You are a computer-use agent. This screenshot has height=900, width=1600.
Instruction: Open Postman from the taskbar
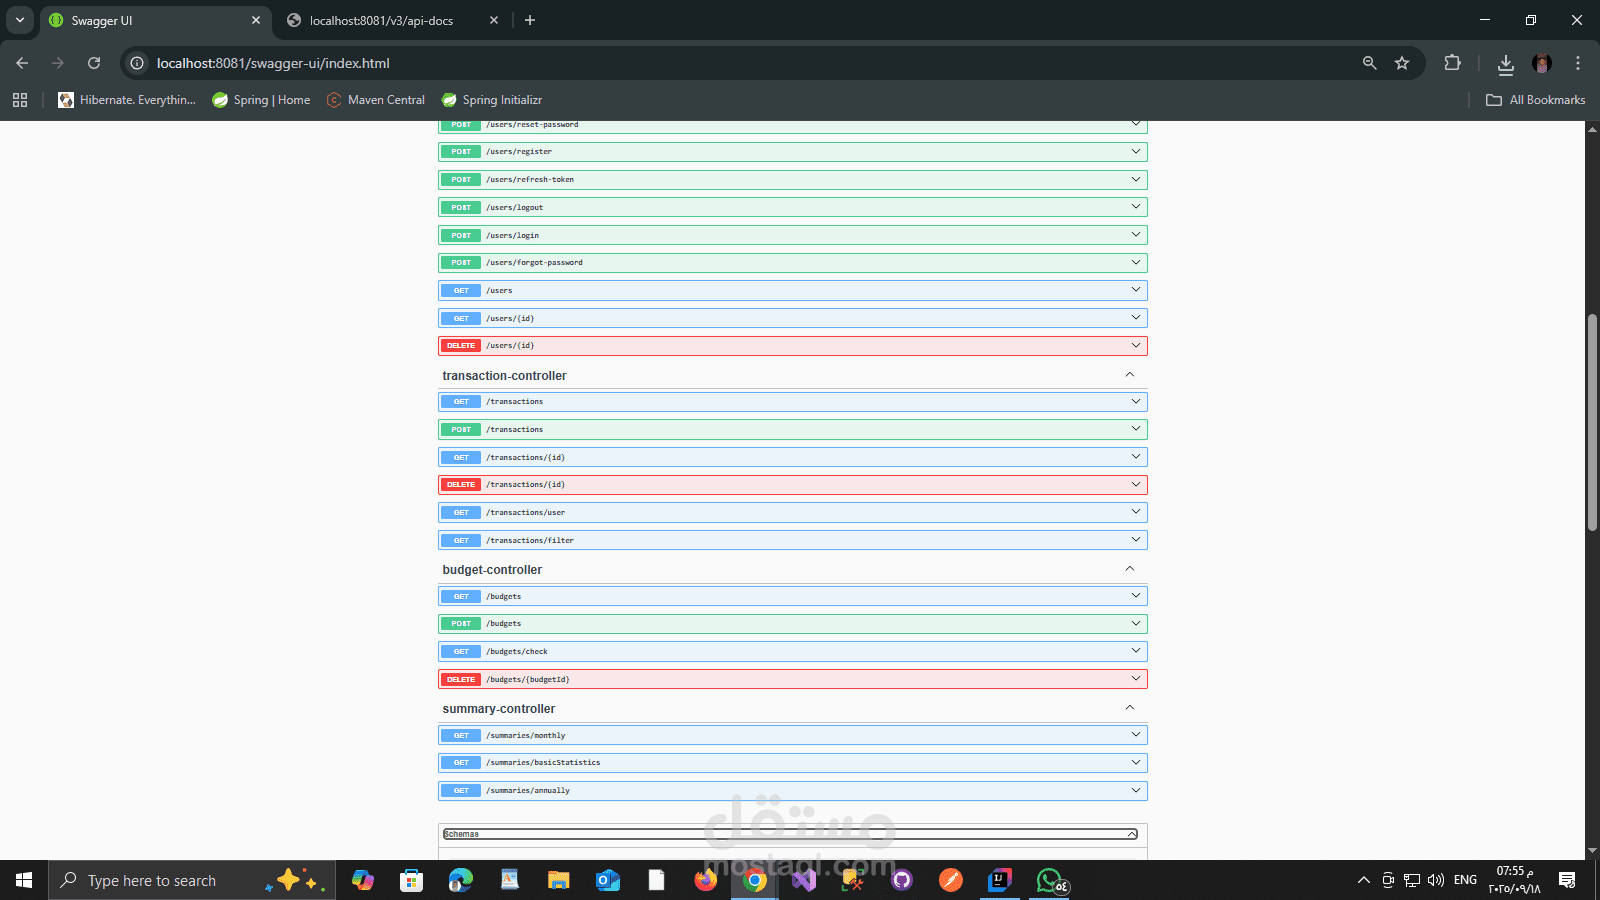951,880
